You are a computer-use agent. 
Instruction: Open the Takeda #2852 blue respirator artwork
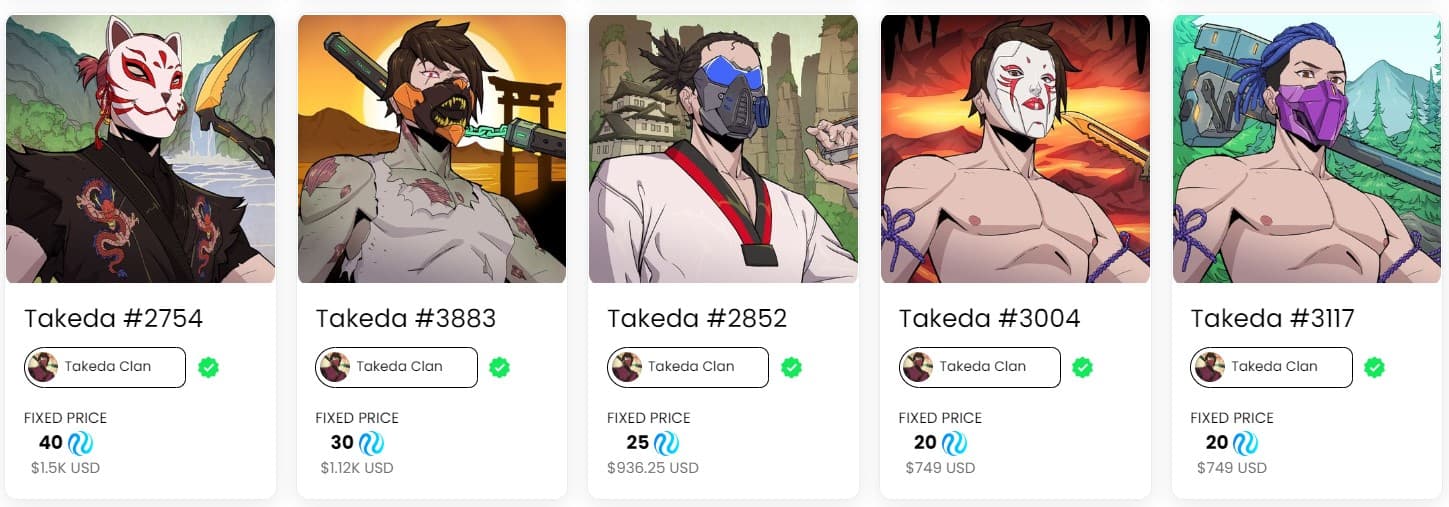click(723, 148)
